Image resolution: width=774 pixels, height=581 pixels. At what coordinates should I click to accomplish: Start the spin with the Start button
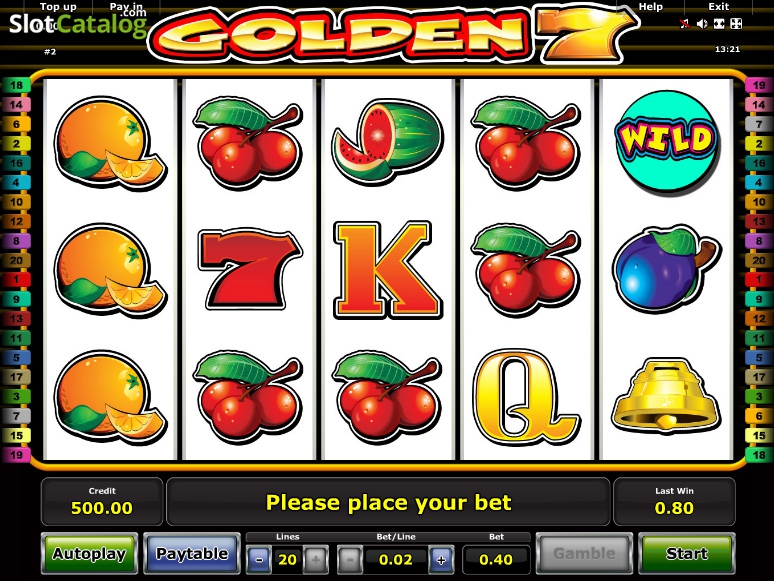[x=687, y=553]
